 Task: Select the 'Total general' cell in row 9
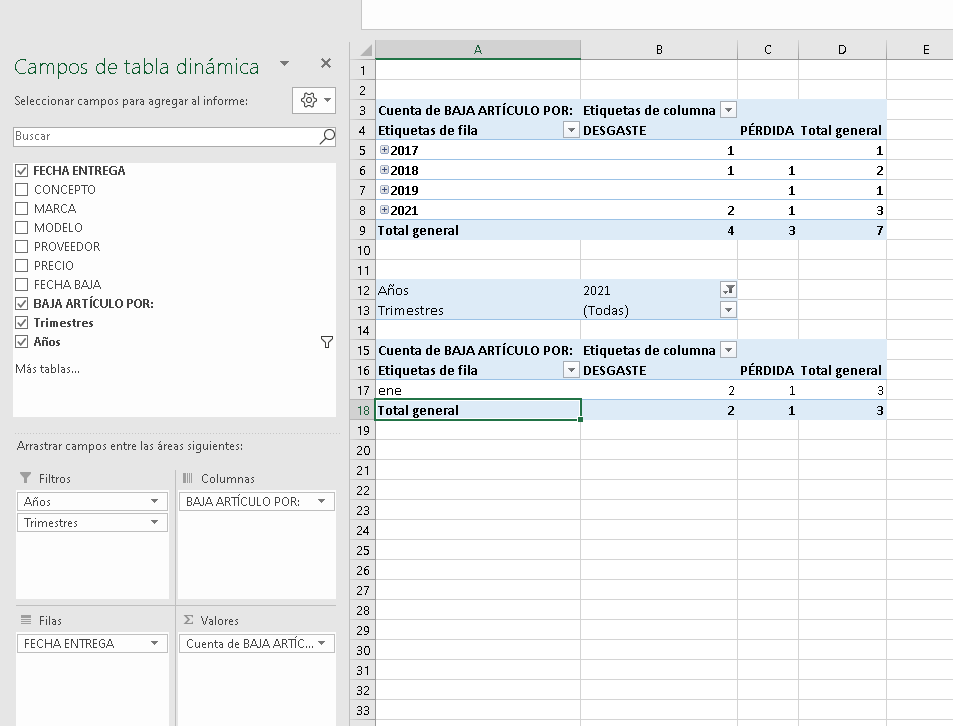478,230
